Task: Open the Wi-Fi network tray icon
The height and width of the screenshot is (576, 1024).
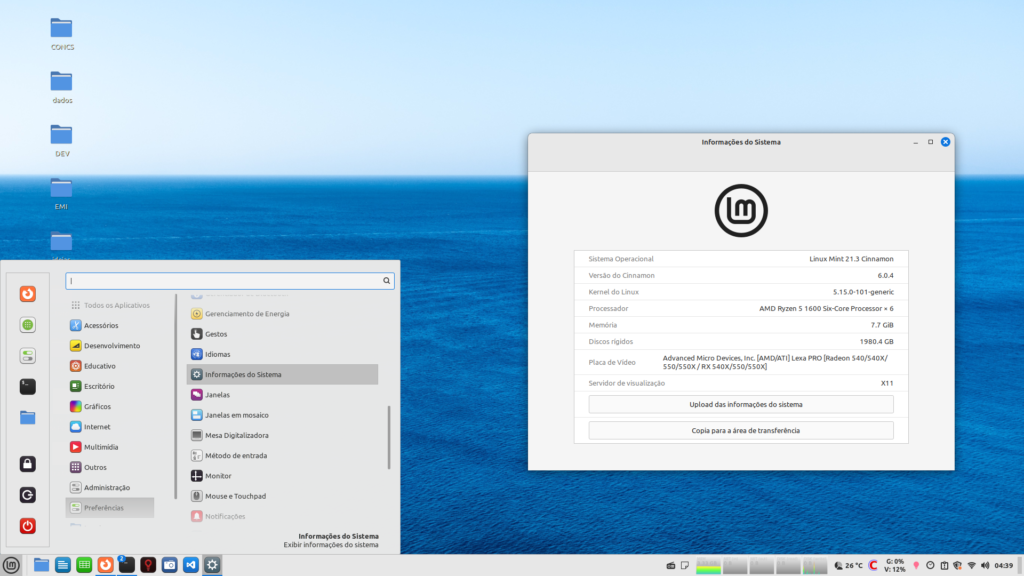Action: tap(970, 565)
